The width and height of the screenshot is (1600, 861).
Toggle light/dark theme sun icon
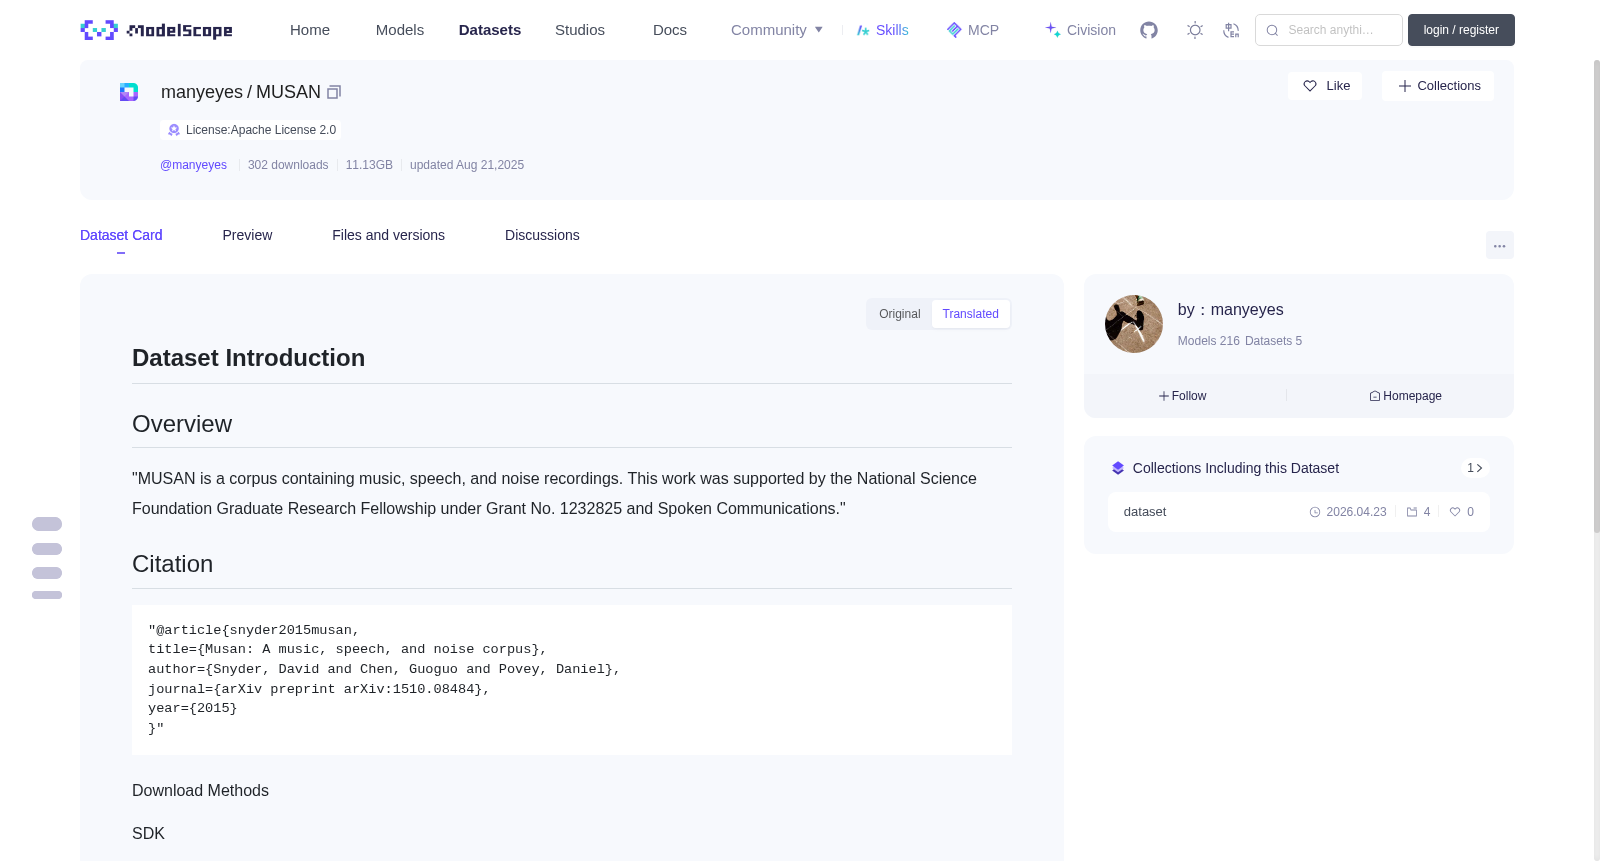coord(1195,30)
